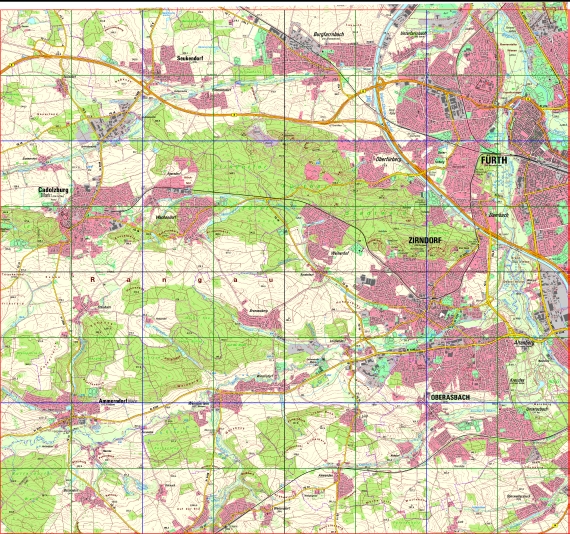570x534 pixels.
Task: Click the Dambach label south of Fürth
Action: pyautogui.click(x=499, y=214)
